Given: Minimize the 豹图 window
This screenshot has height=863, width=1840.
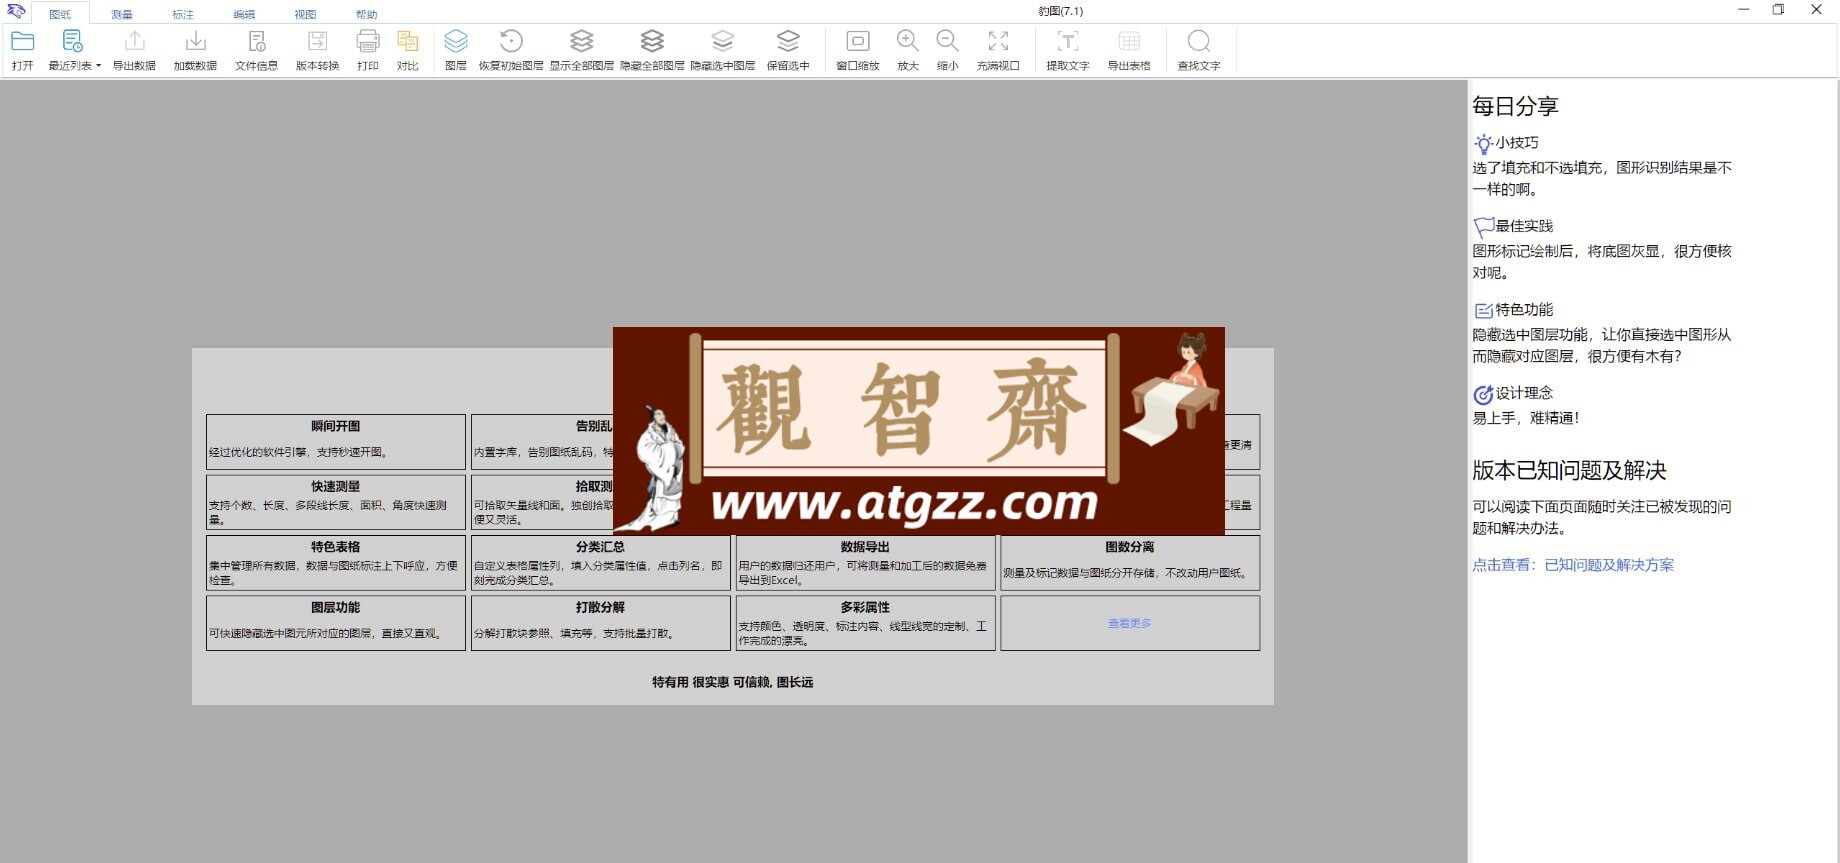Looking at the screenshot, I should 1743,10.
